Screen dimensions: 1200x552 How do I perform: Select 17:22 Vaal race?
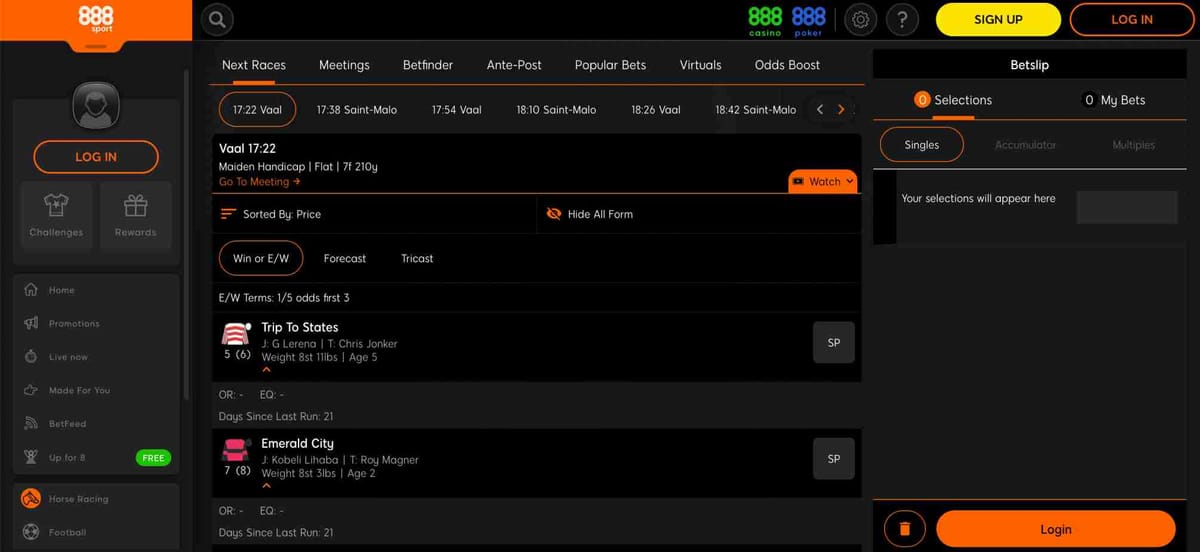tap(258, 110)
